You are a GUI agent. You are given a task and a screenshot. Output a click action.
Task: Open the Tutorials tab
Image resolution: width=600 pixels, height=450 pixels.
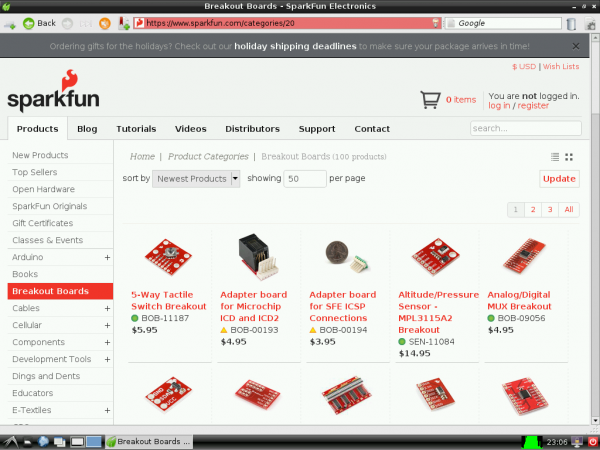(136, 129)
